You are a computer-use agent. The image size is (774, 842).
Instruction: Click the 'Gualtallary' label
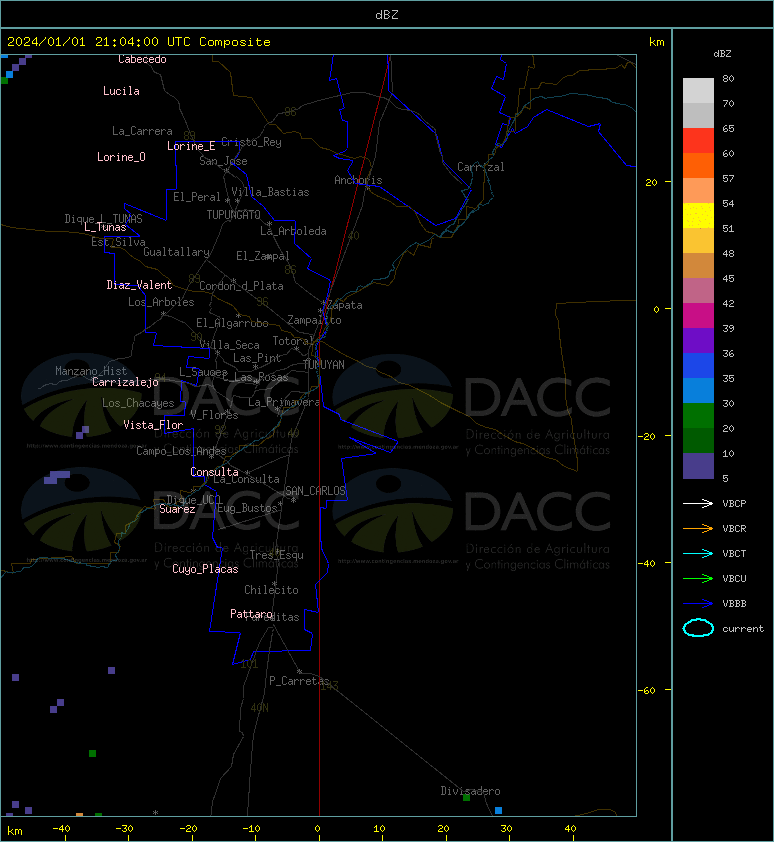click(x=176, y=252)
